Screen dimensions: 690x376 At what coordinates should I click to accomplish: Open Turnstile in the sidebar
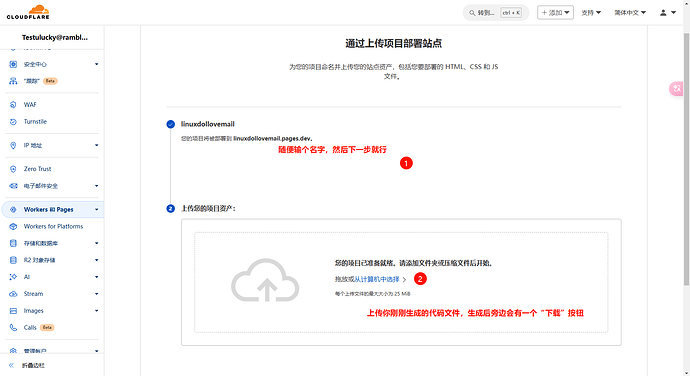[x=35, y=122]
